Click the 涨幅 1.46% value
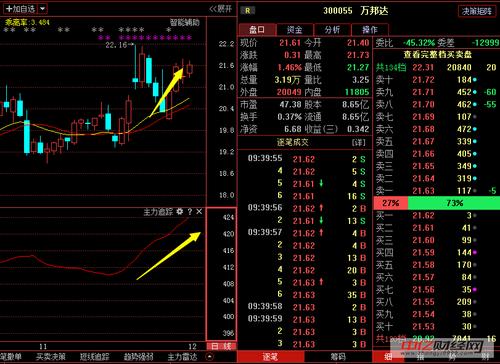Viewport: 500px width, 364px height. pos(289,67)
